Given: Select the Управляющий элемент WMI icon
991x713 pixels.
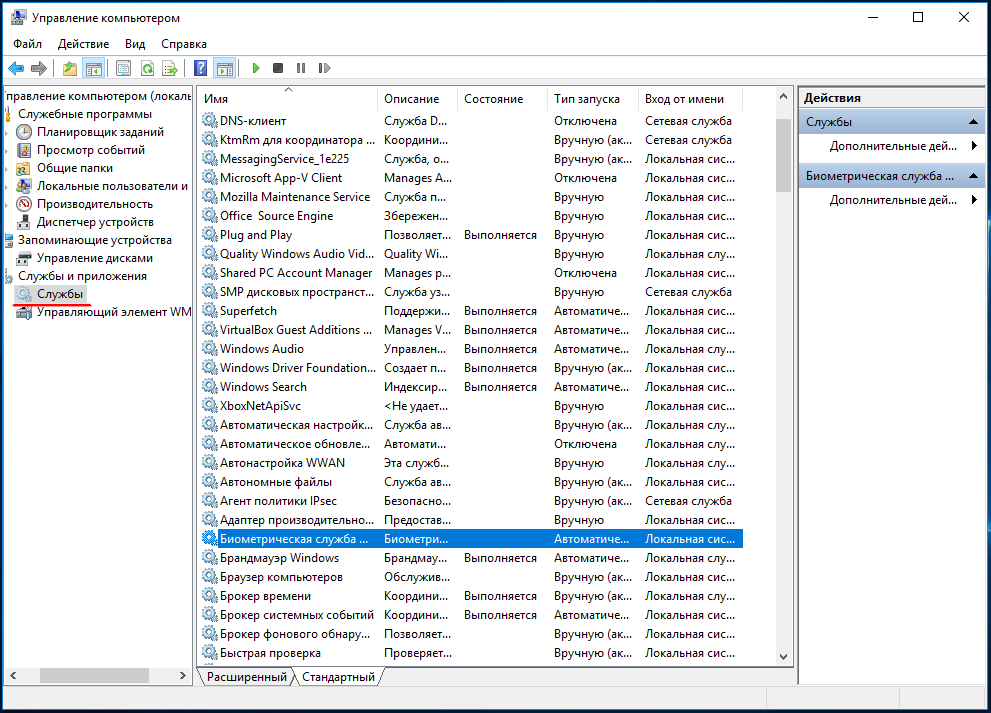Looking at the screenshot, I should (24, 312).
